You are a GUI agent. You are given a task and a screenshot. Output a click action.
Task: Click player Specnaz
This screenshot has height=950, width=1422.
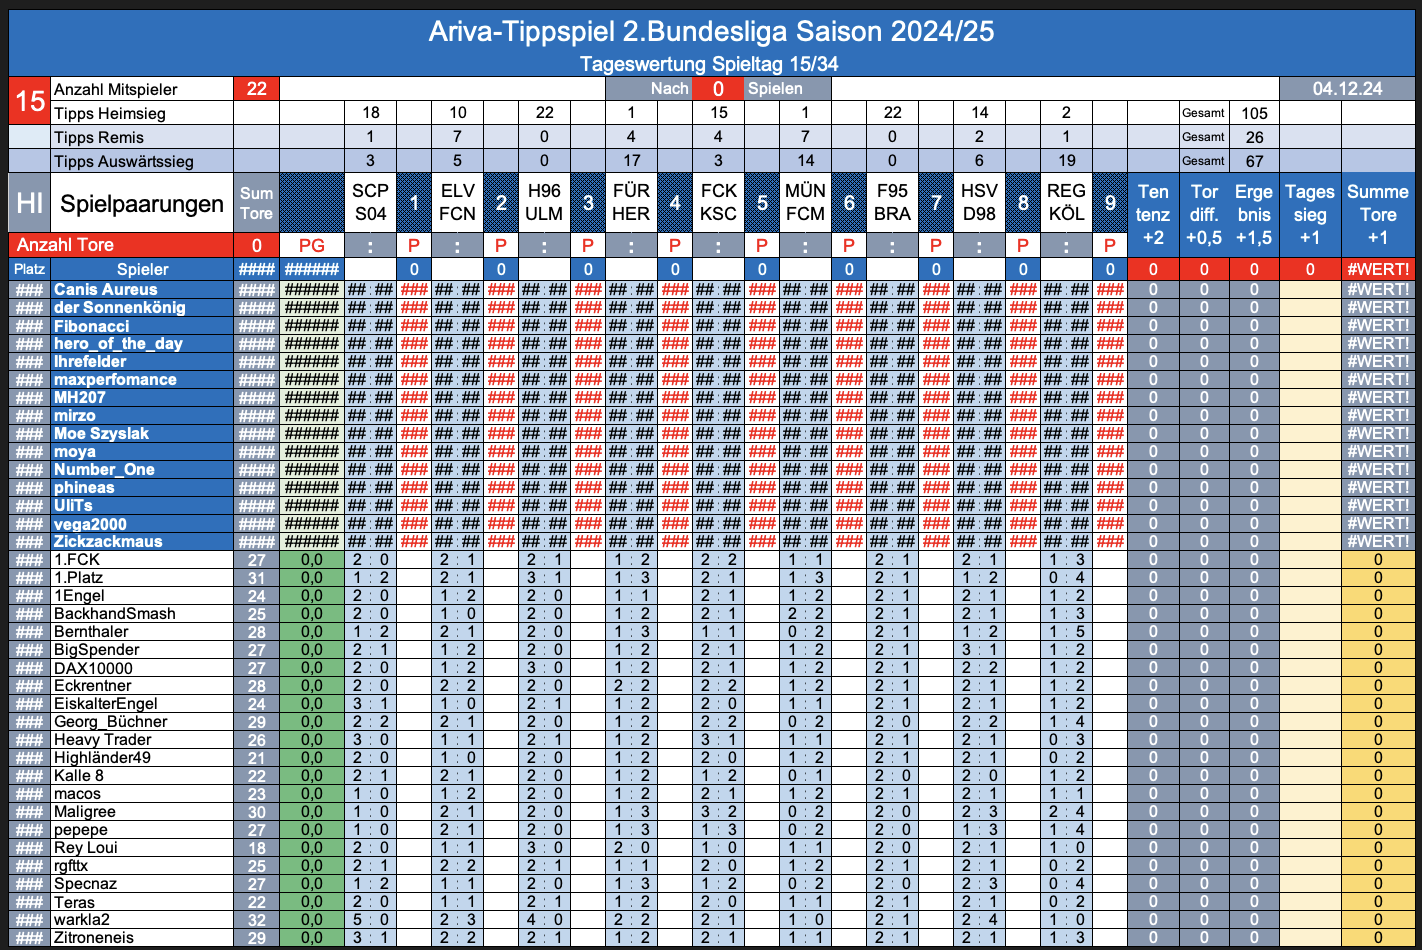86,883
